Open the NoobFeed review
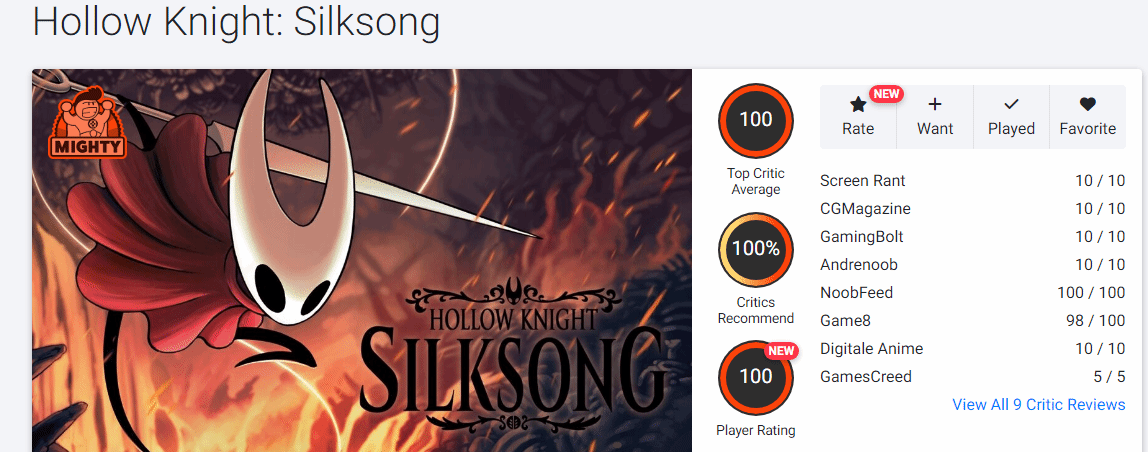This screenshot has width=1148, height=452. (x=856, y=293)
